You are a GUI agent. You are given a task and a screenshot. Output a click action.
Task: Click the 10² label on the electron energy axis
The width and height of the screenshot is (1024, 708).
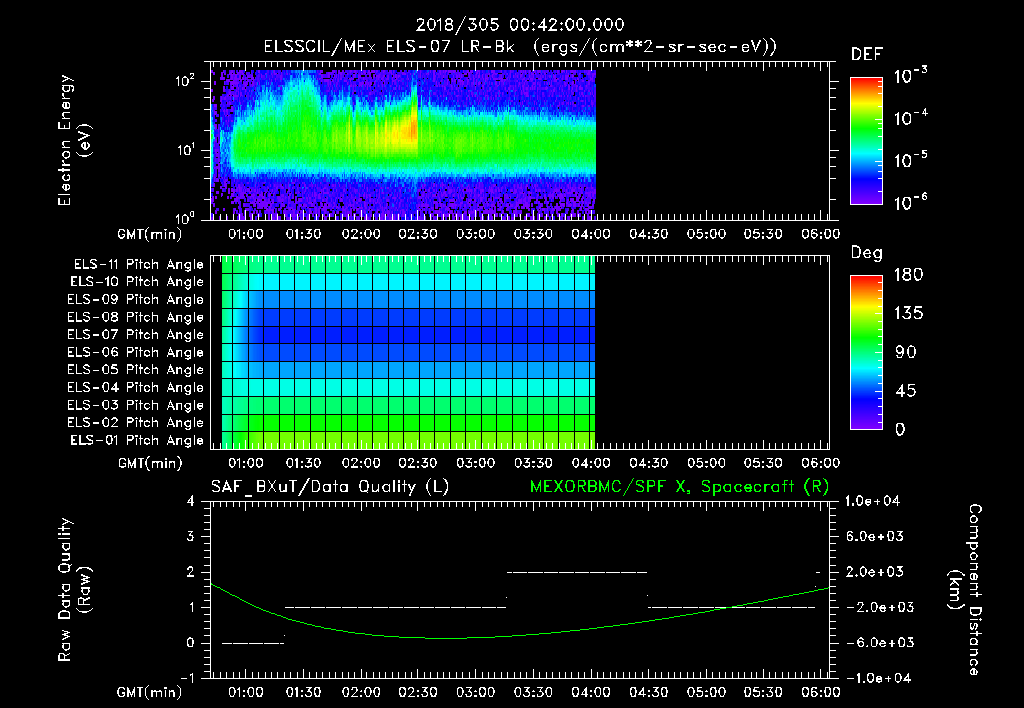(185, 80)
